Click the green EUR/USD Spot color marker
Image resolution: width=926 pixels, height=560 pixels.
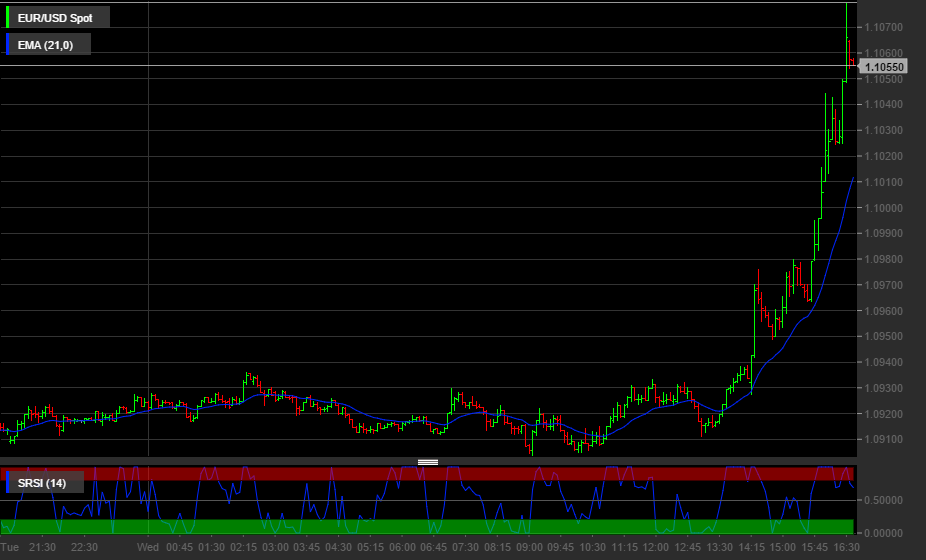tap(8, 17)
